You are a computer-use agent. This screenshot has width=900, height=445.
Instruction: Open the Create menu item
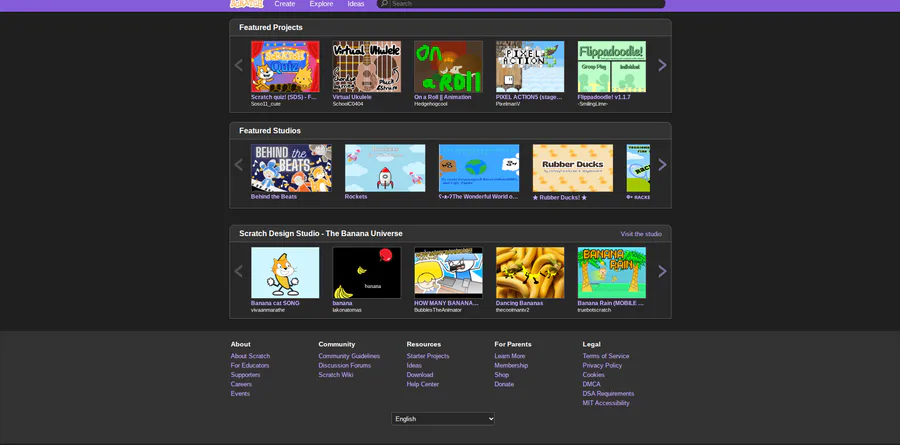[x=285, y=3]
